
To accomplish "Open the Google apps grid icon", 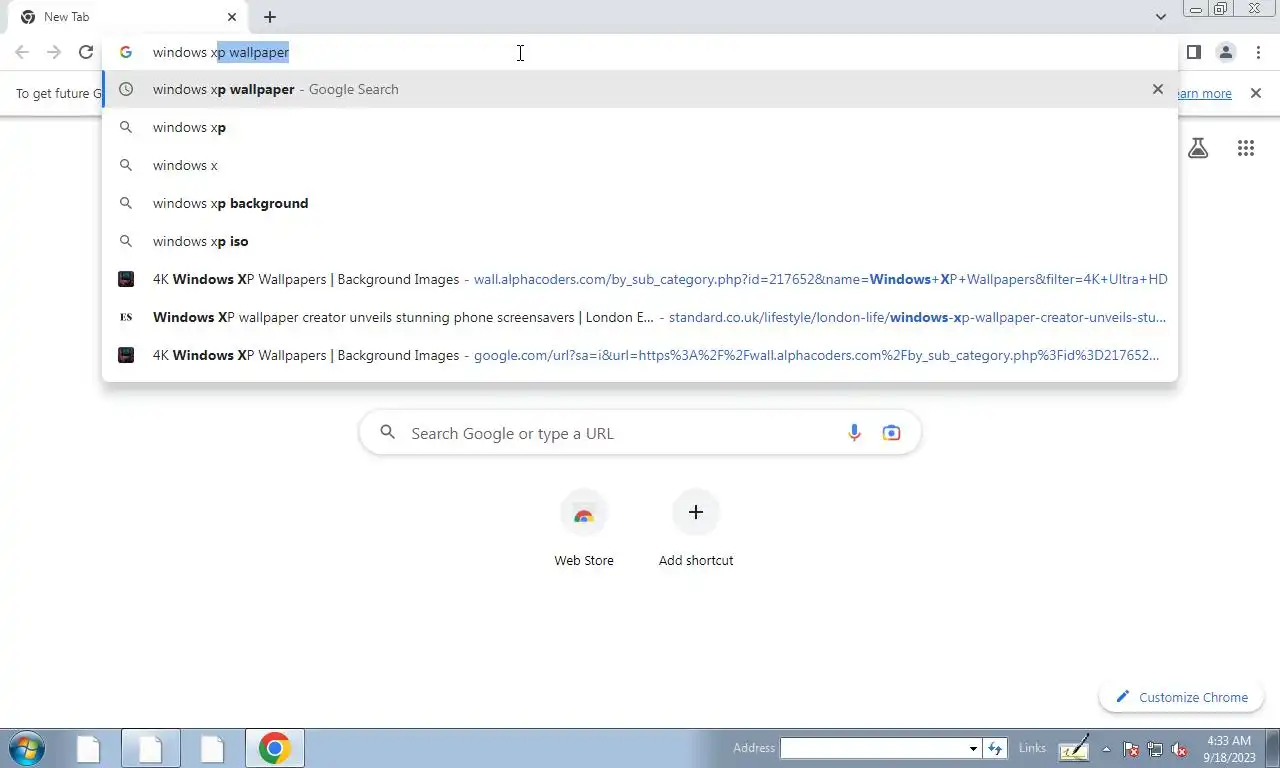I will click(x=1245, y=148).
